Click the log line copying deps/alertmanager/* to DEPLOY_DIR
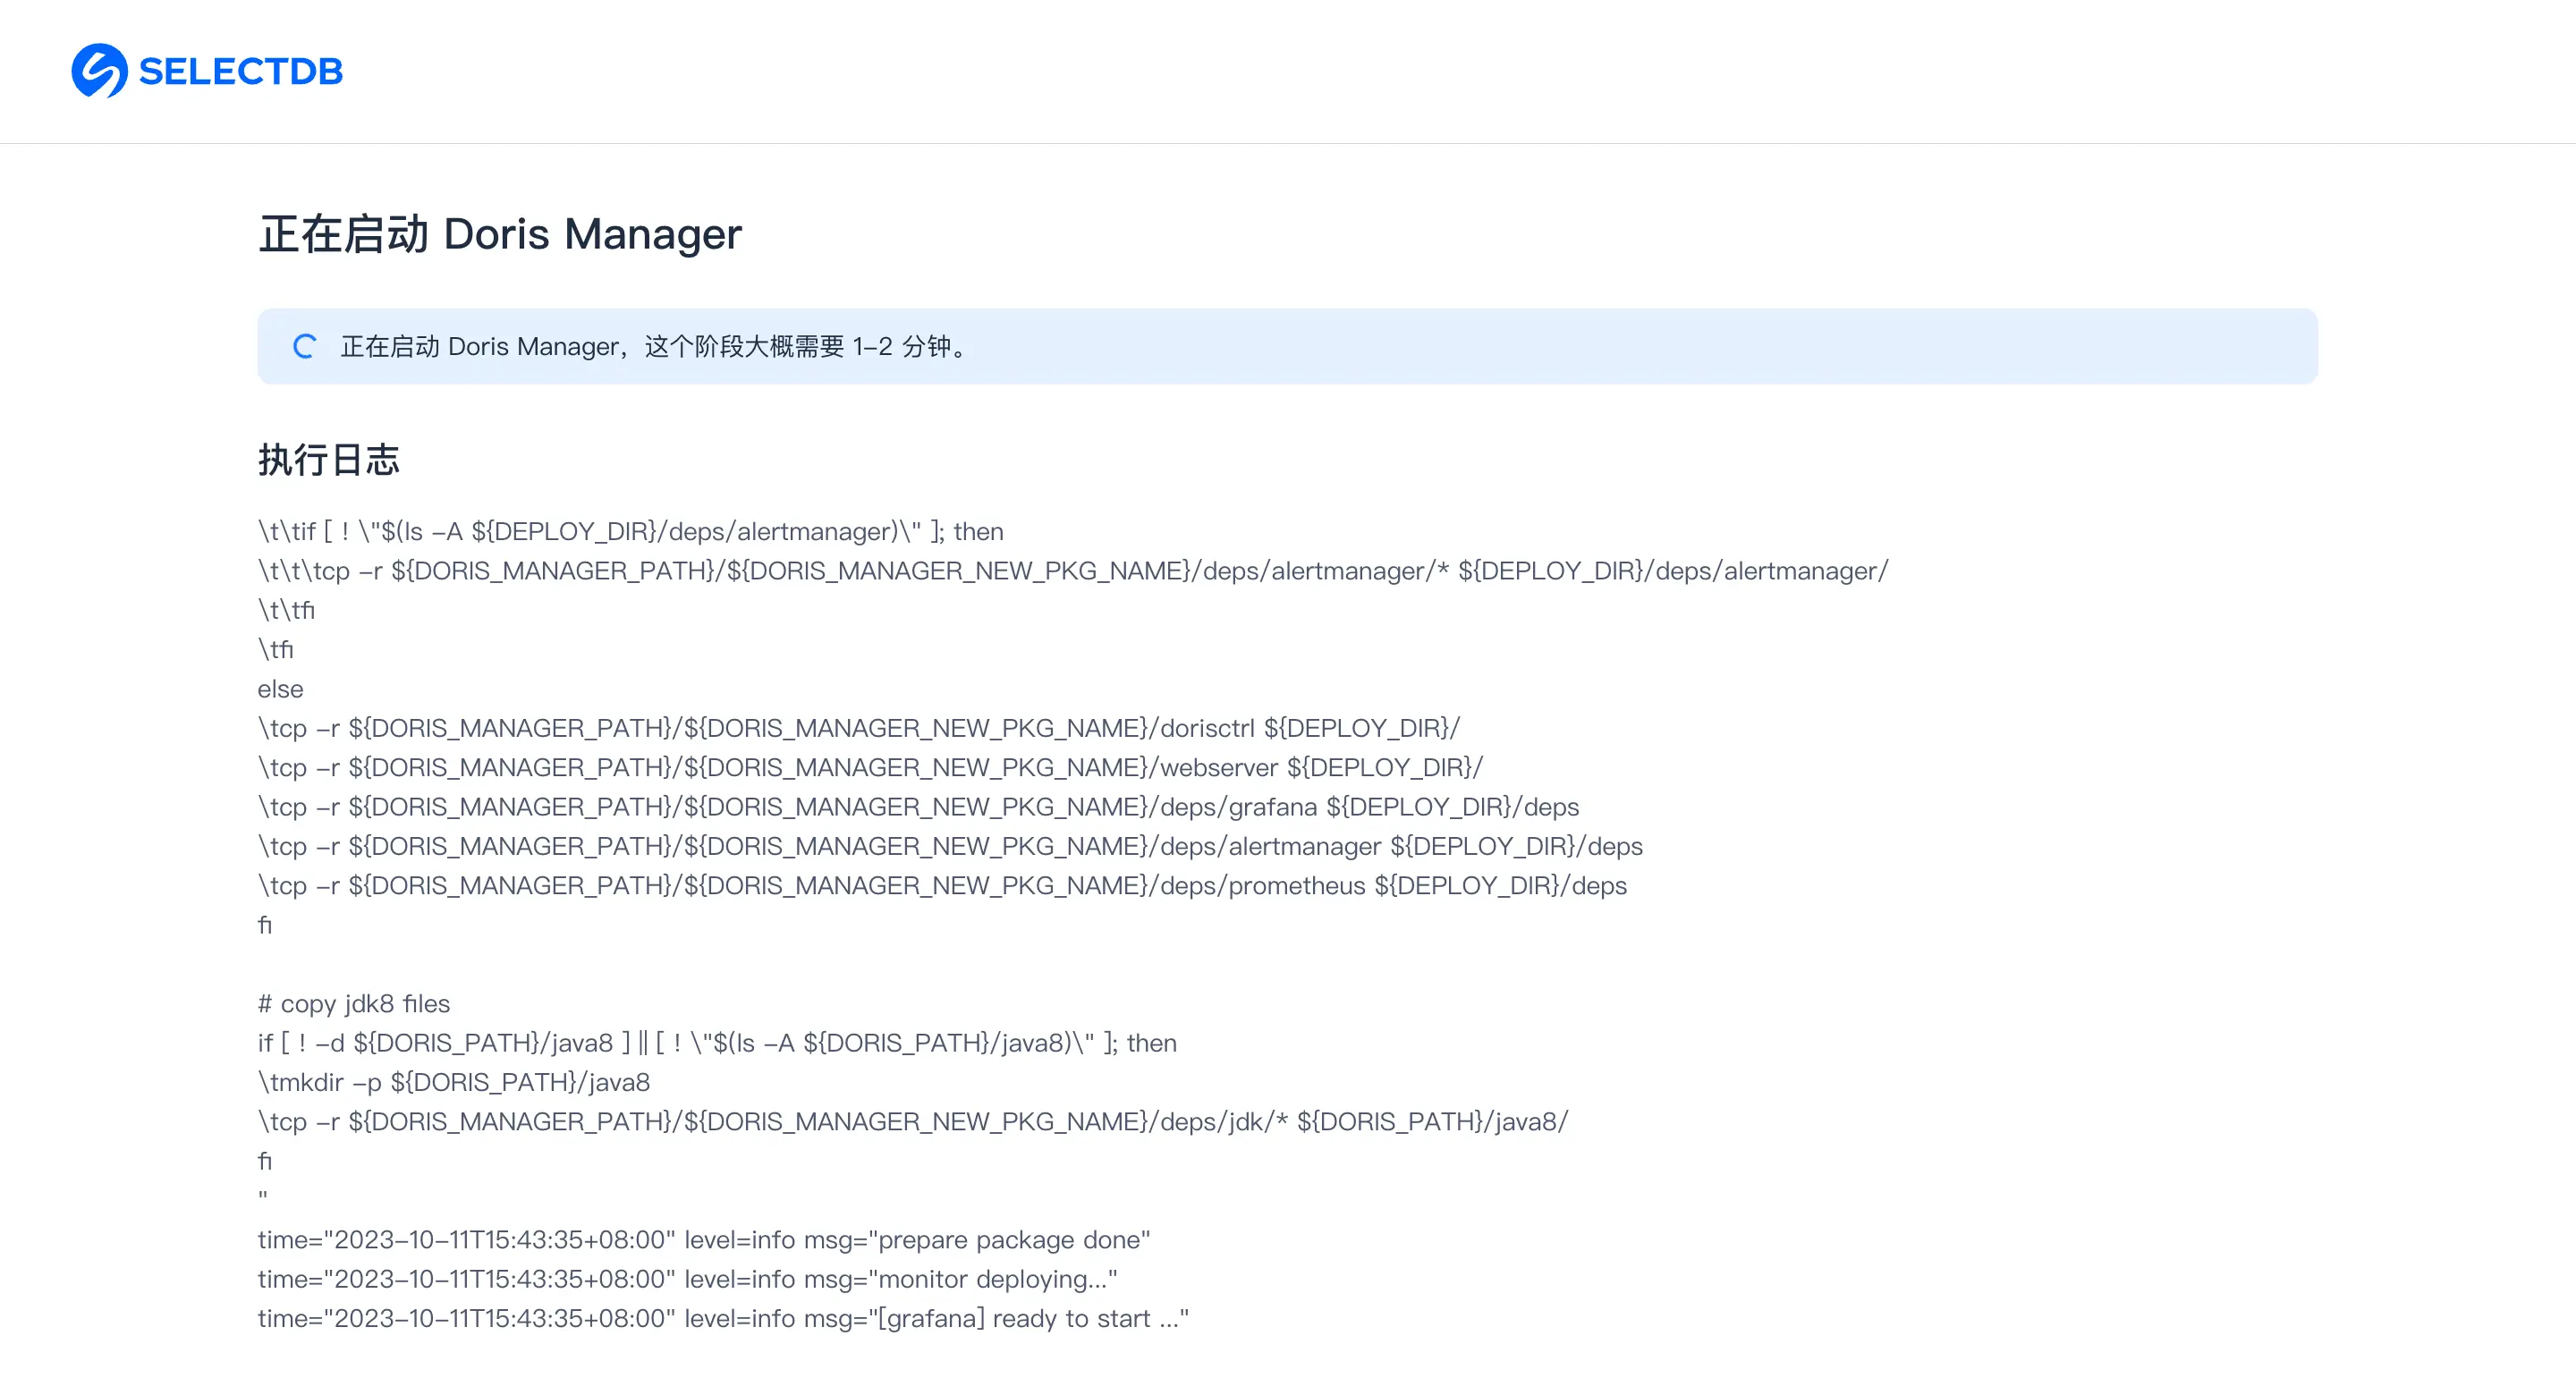This screenshot has width=2576, height=1395. coord(1073,571)
